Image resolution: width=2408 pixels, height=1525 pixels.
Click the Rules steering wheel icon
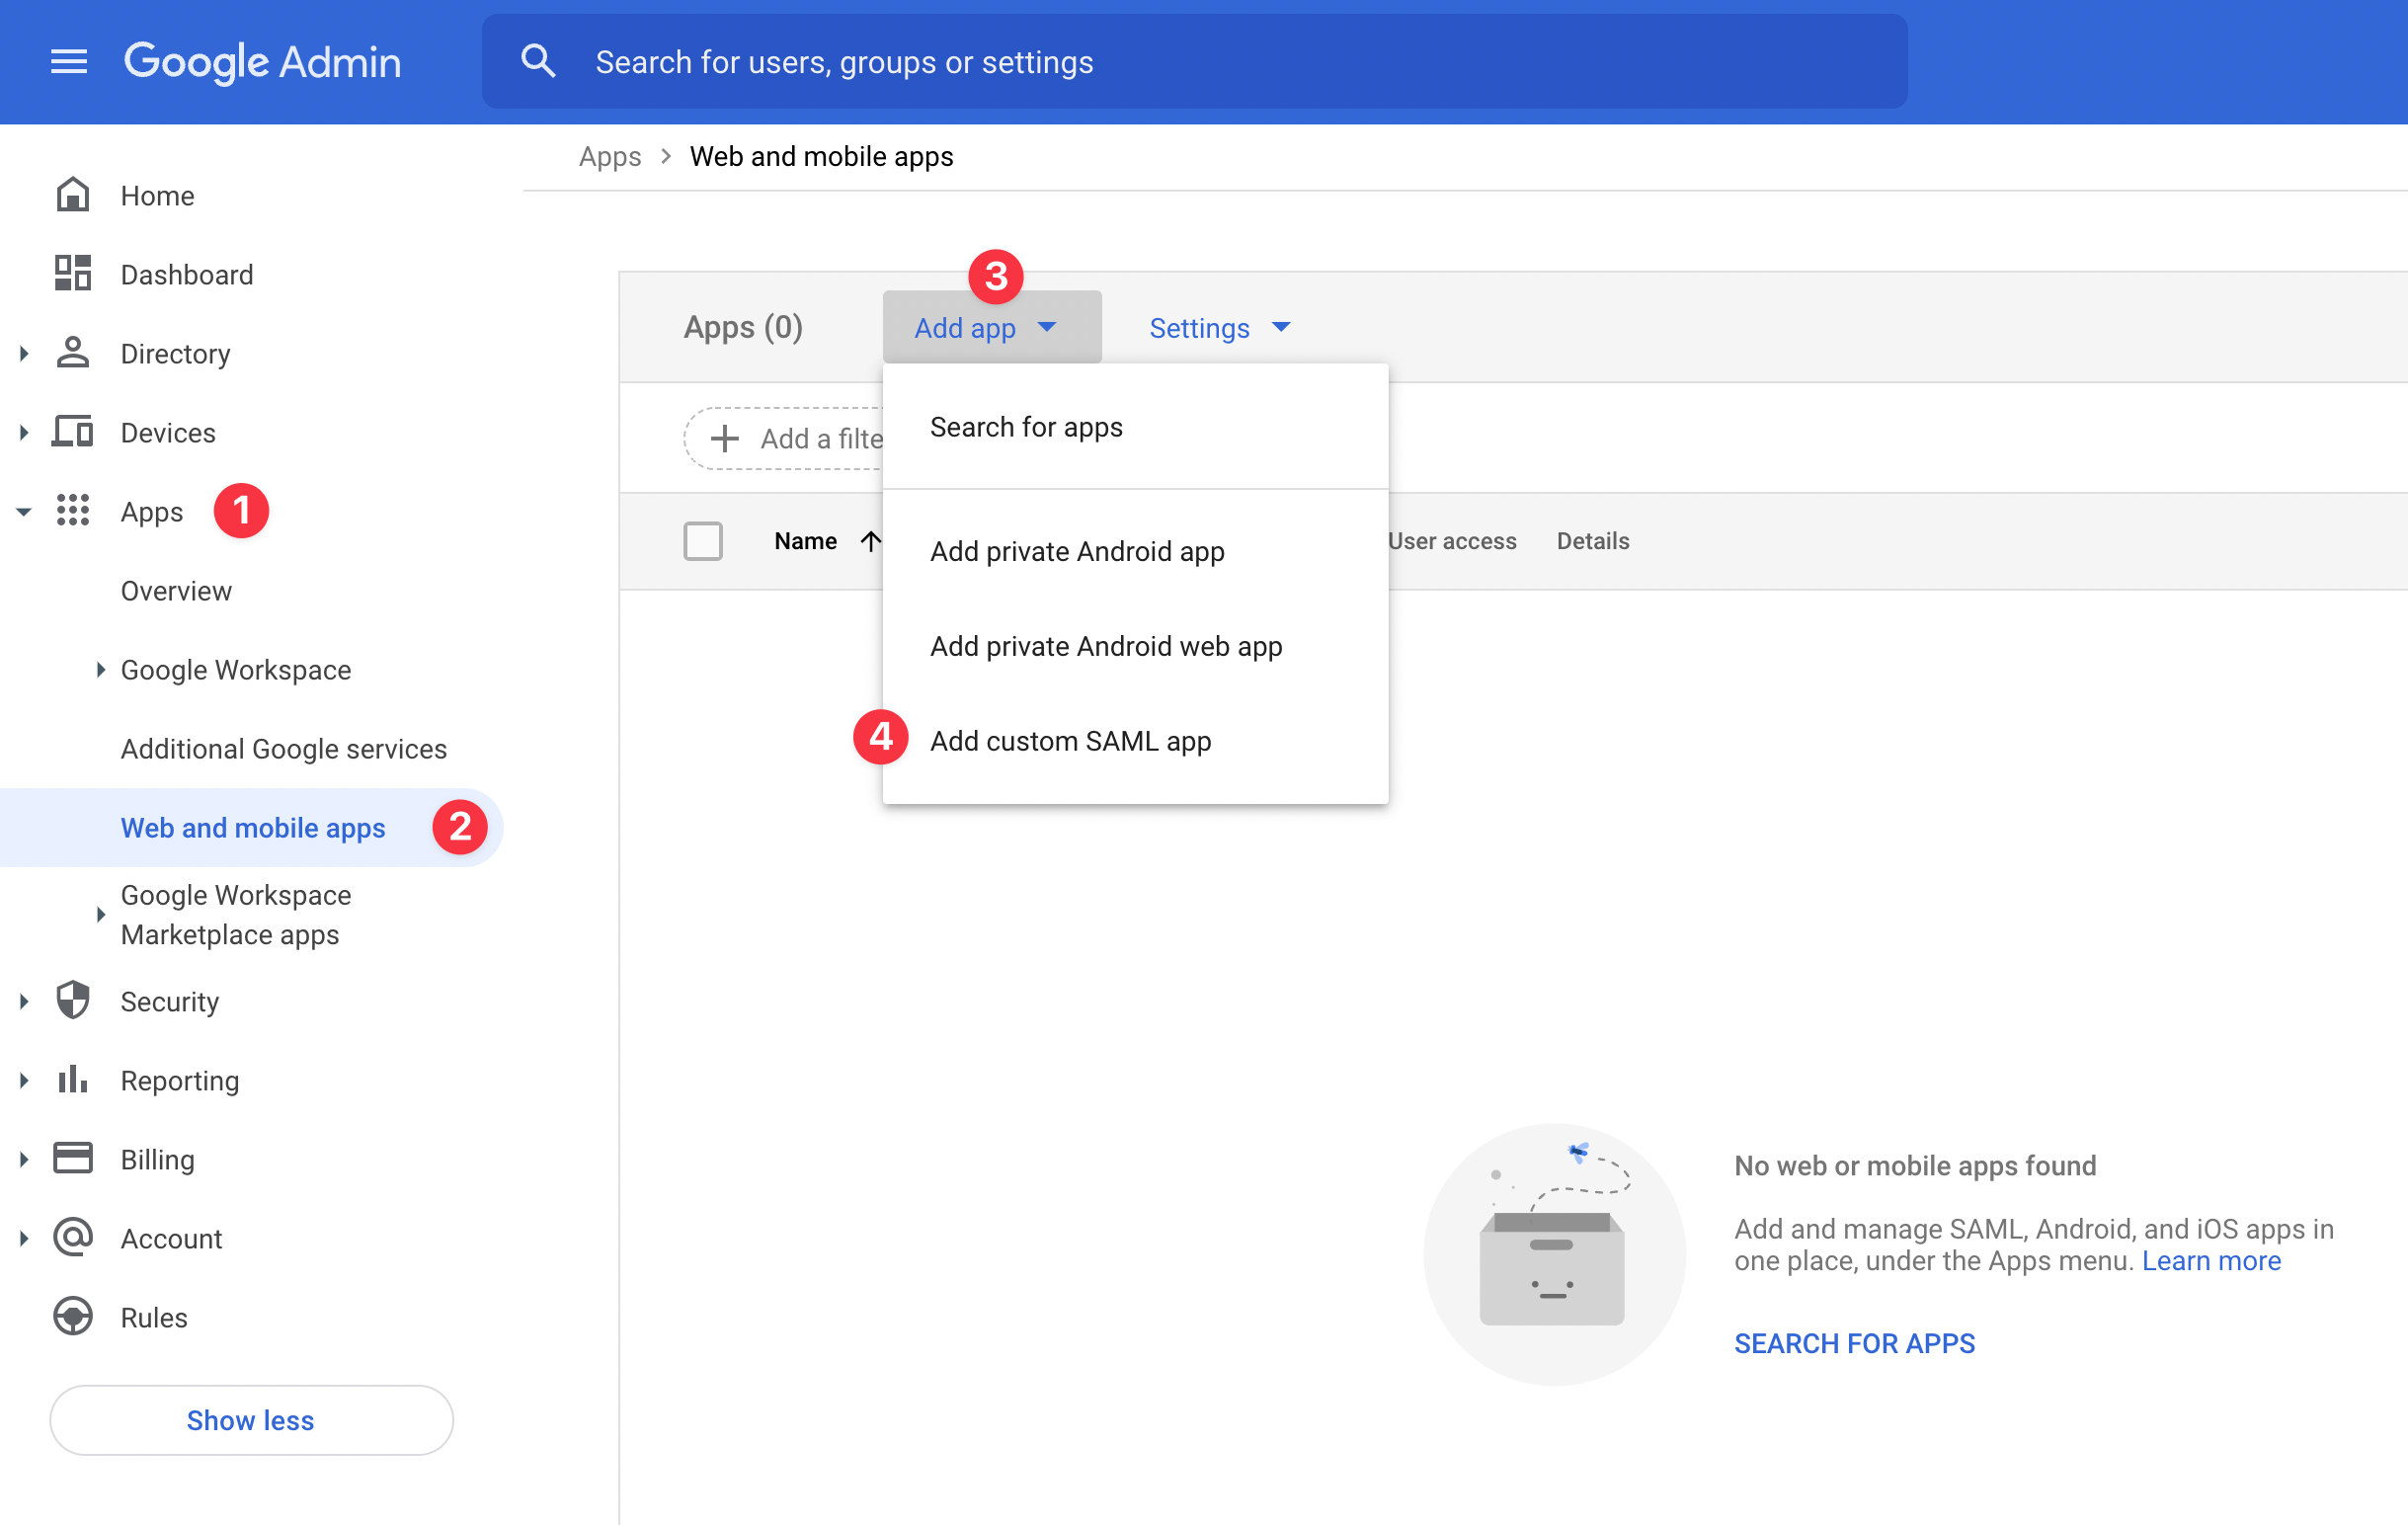(73, 1317)
